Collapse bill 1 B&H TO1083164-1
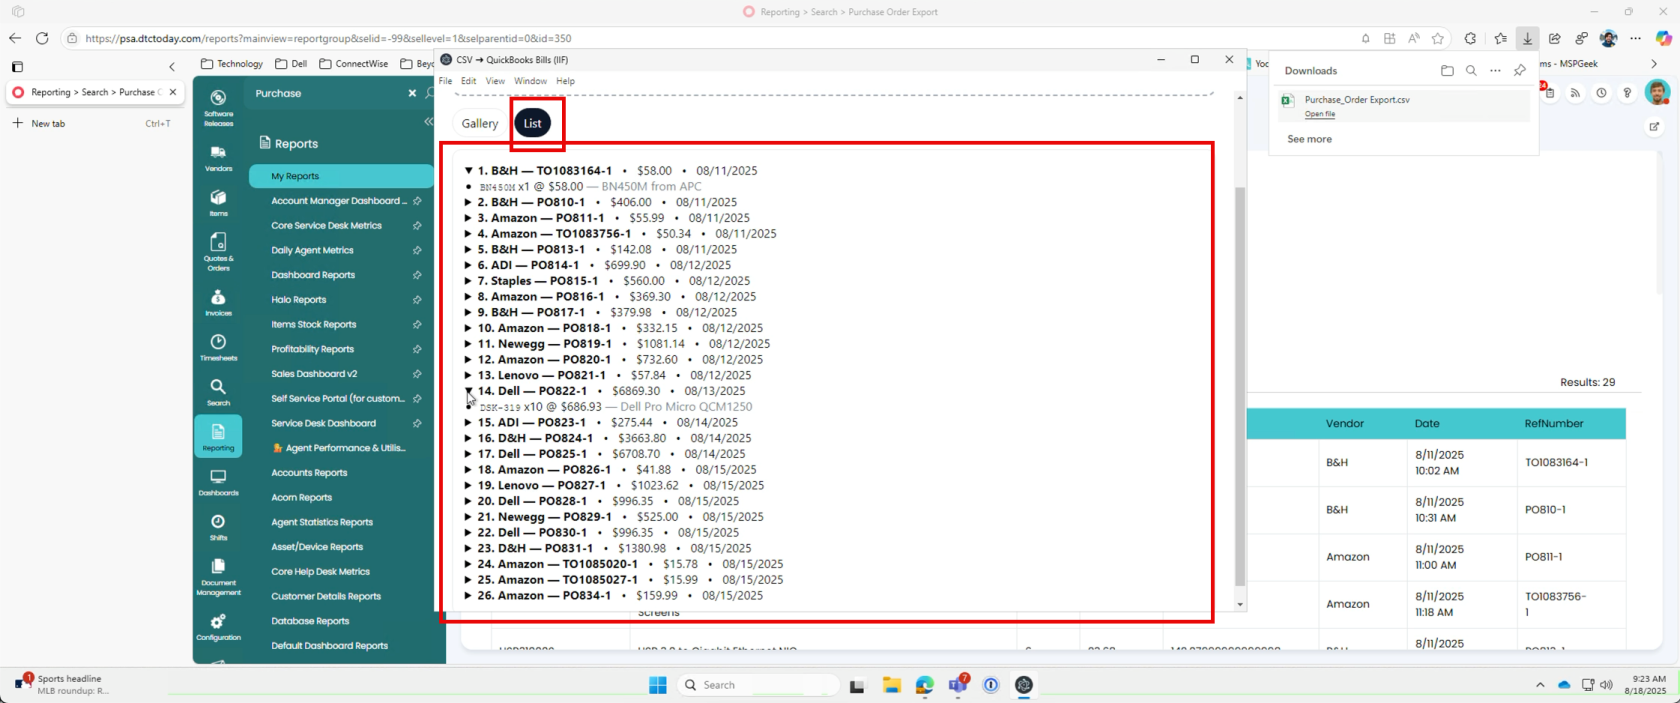Viewport: 1680px width, 703px height. (468, 171)
